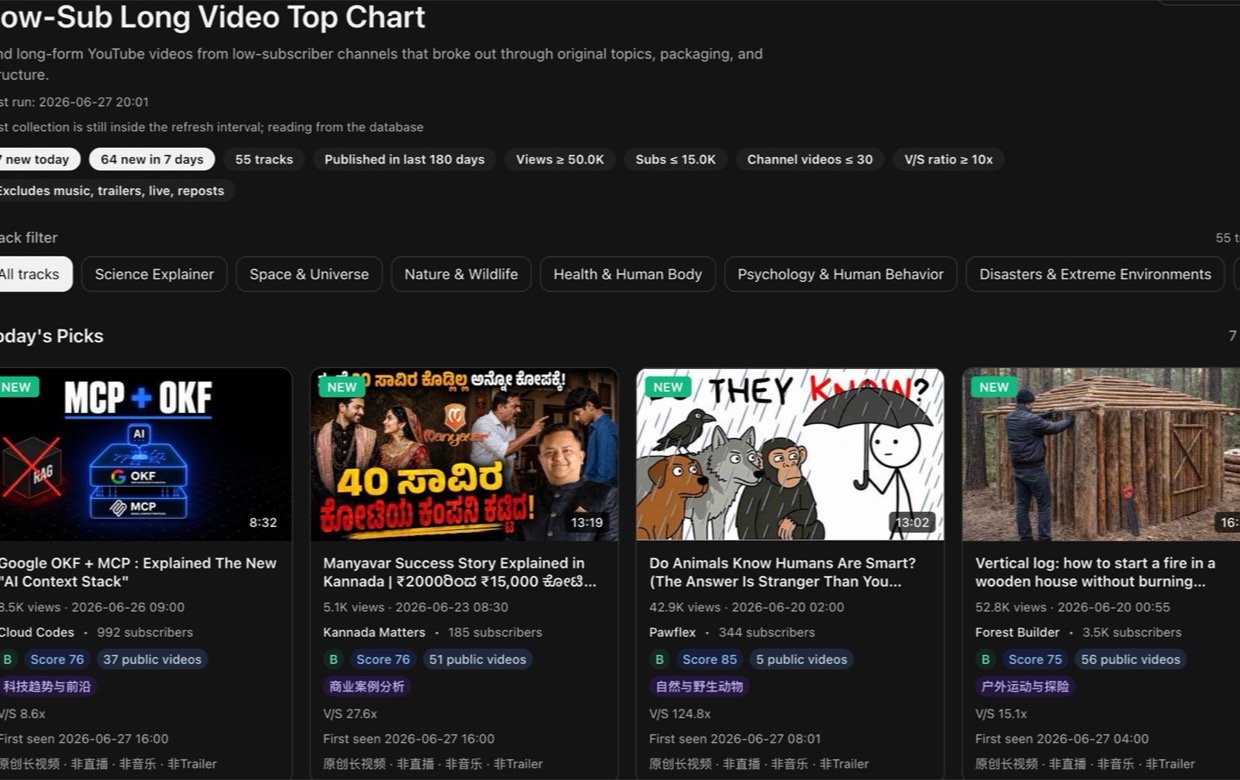The height and width of the screenshot is (780, 1240).
Task: Click the B grade badge for Pawflex
Action: pyautogui.click(x=659, y=659)
